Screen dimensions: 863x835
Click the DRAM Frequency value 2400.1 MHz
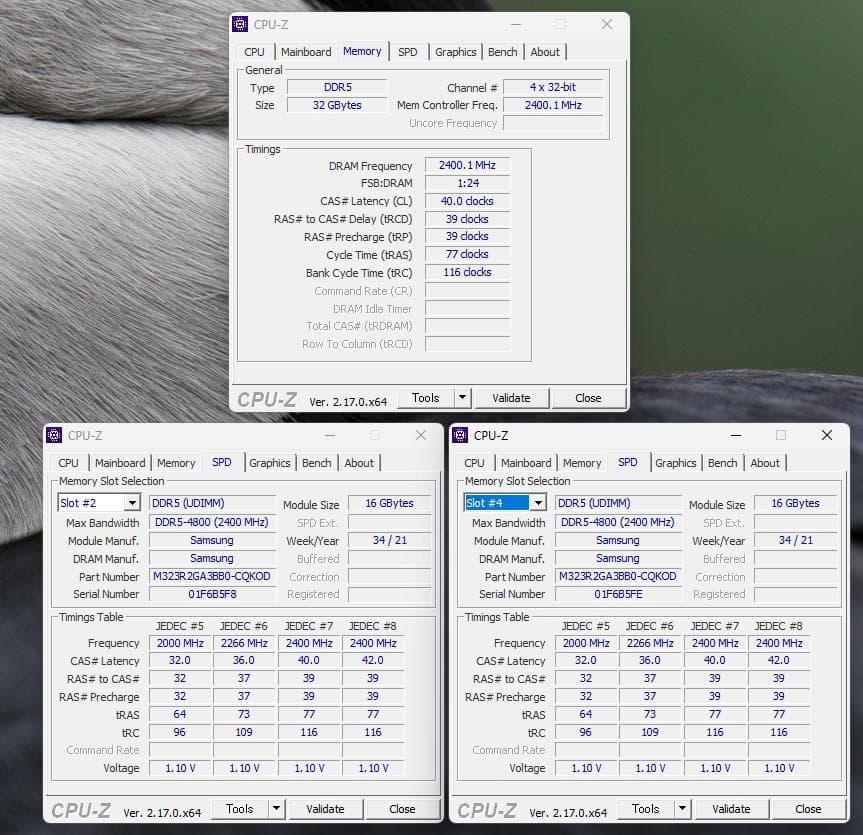tap(467, 165)
